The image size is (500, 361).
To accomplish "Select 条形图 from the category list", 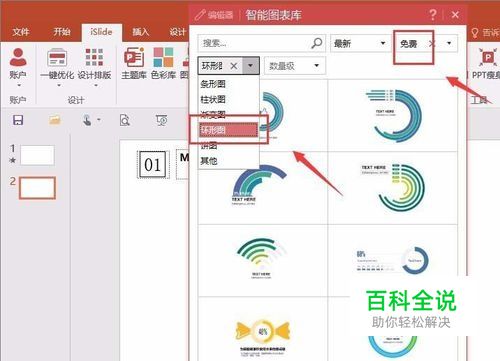I will click(x=228, y=84).
